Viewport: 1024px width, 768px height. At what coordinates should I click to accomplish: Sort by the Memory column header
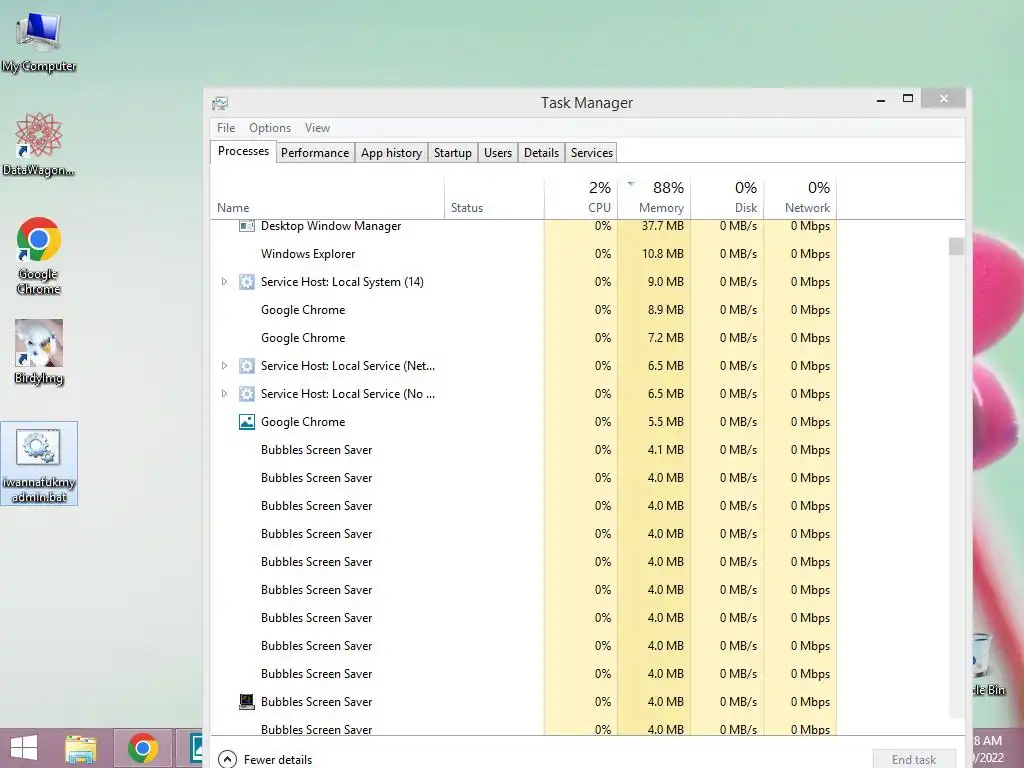654,197
